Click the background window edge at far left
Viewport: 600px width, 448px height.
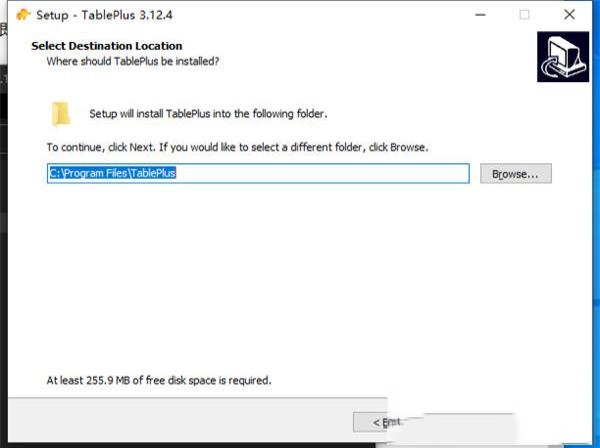coord(3,200)
